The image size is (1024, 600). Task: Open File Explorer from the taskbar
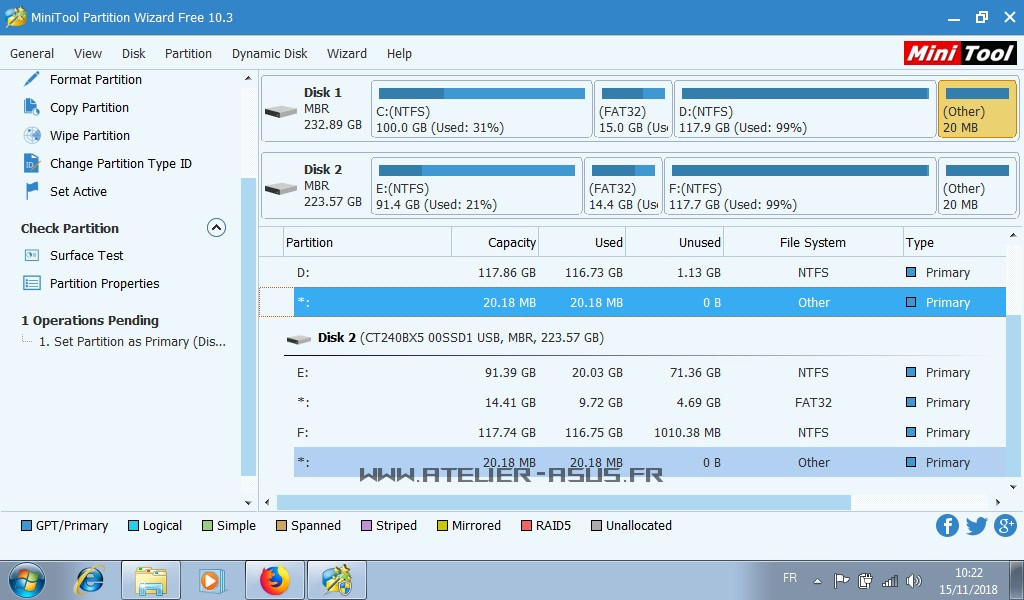point(151,580)
